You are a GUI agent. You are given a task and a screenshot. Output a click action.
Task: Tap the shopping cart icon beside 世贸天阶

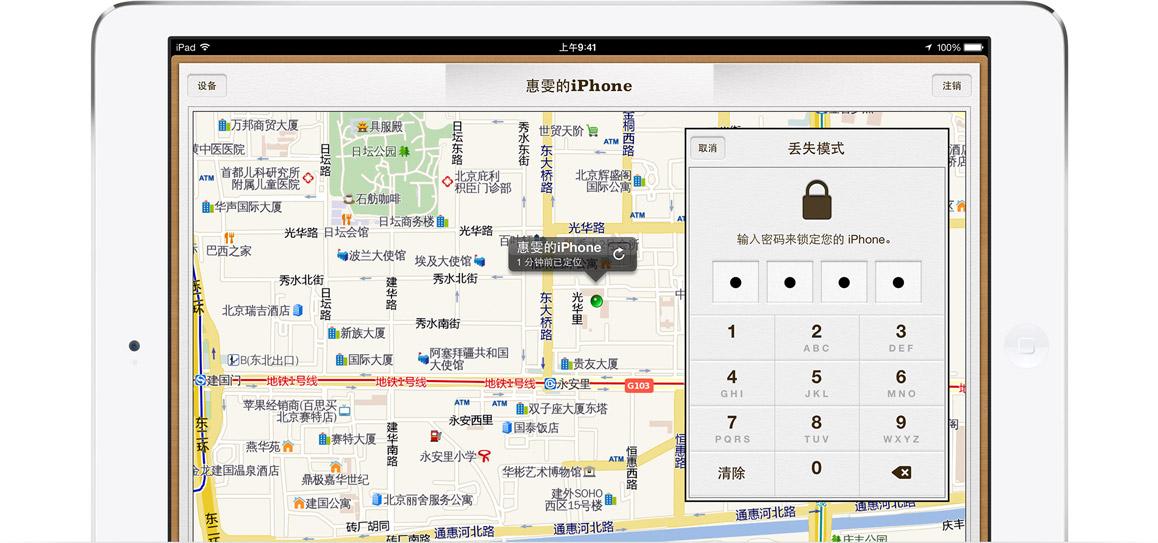(592, 131)
